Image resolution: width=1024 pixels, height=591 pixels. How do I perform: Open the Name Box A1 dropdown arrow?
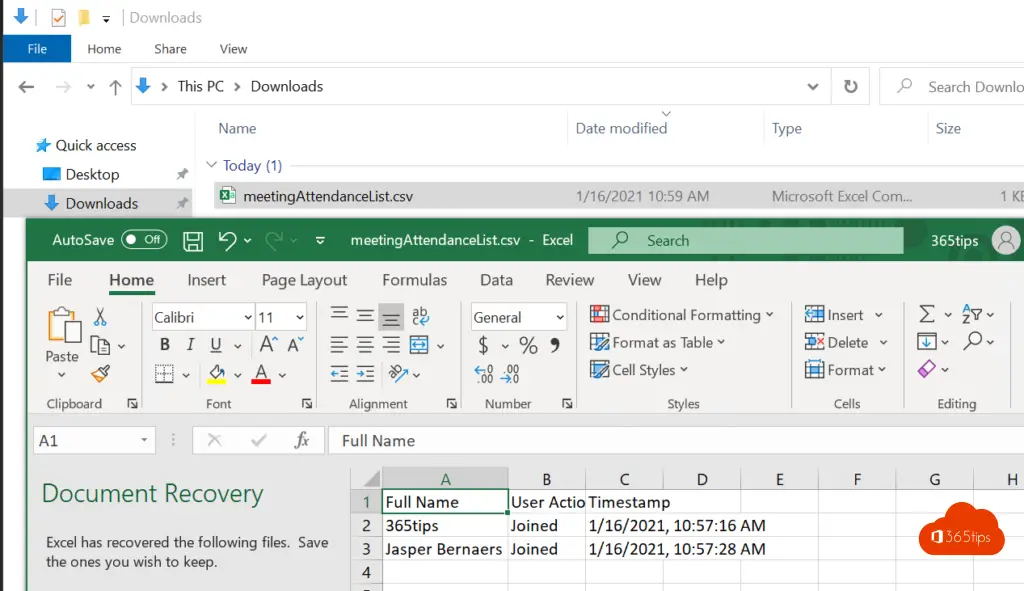(144, 440)
